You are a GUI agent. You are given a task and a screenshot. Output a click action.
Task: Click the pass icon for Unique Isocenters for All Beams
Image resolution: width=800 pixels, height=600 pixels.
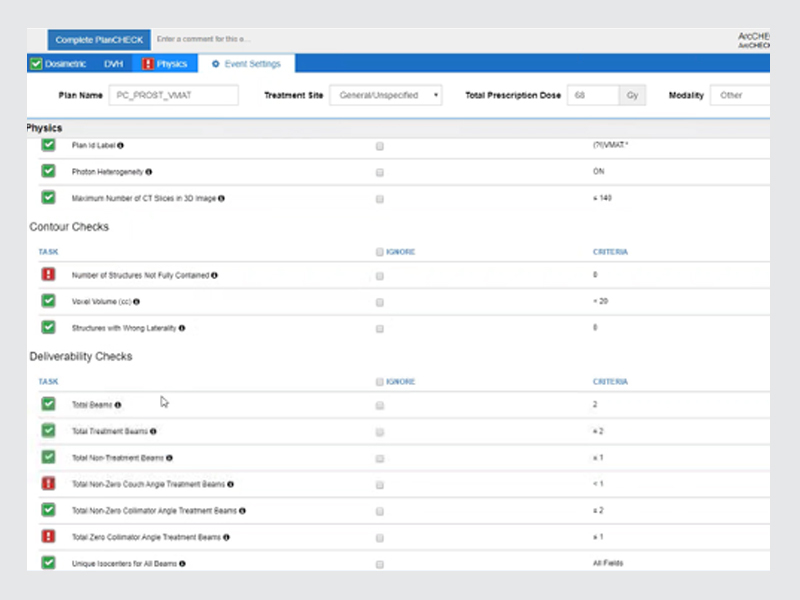[x=48, y=563]
